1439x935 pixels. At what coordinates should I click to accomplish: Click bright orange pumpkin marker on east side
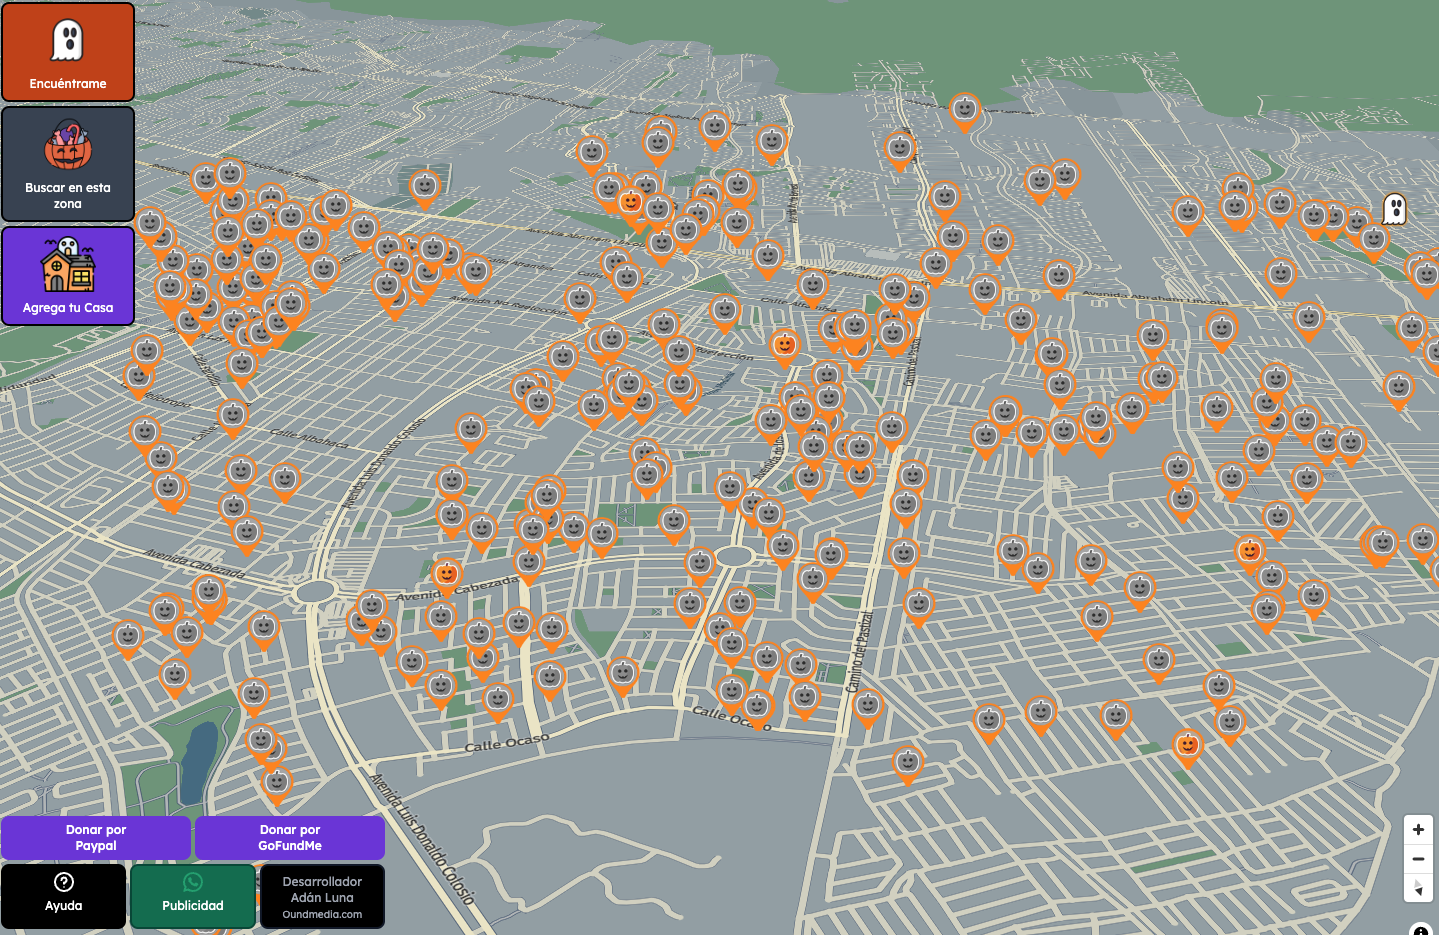click(1249, 551)
